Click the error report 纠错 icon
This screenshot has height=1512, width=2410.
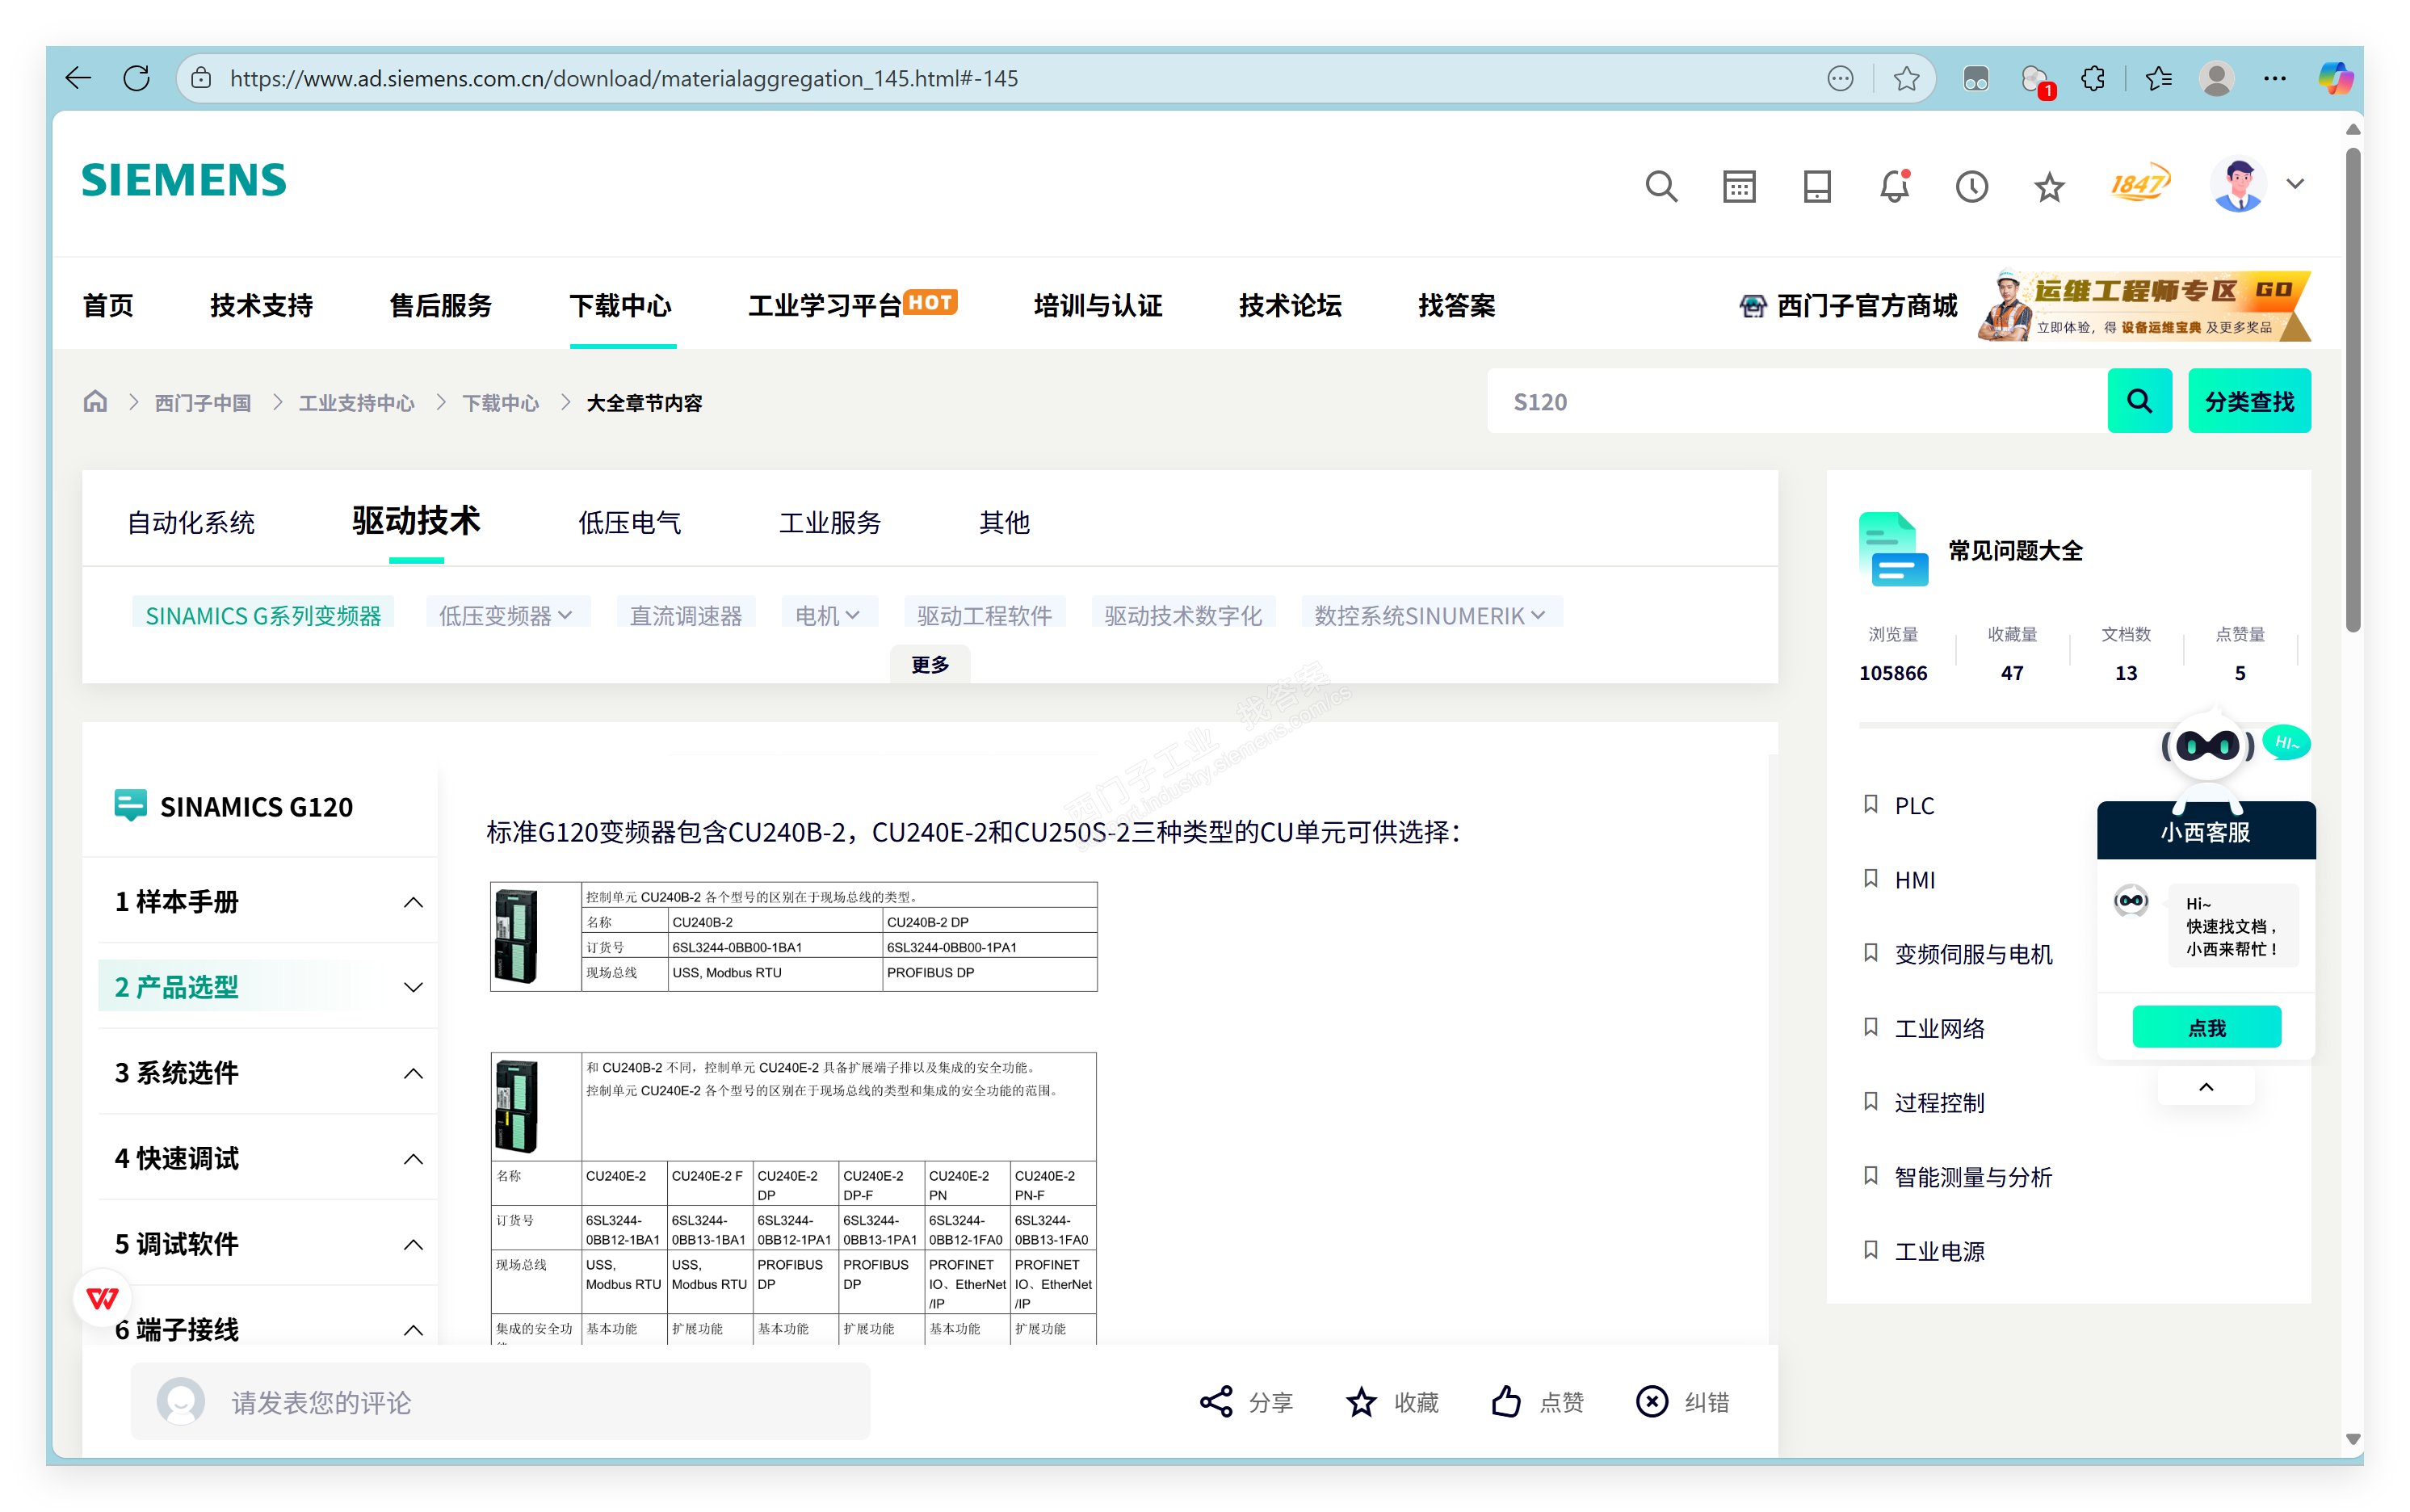point(1652,1402)
